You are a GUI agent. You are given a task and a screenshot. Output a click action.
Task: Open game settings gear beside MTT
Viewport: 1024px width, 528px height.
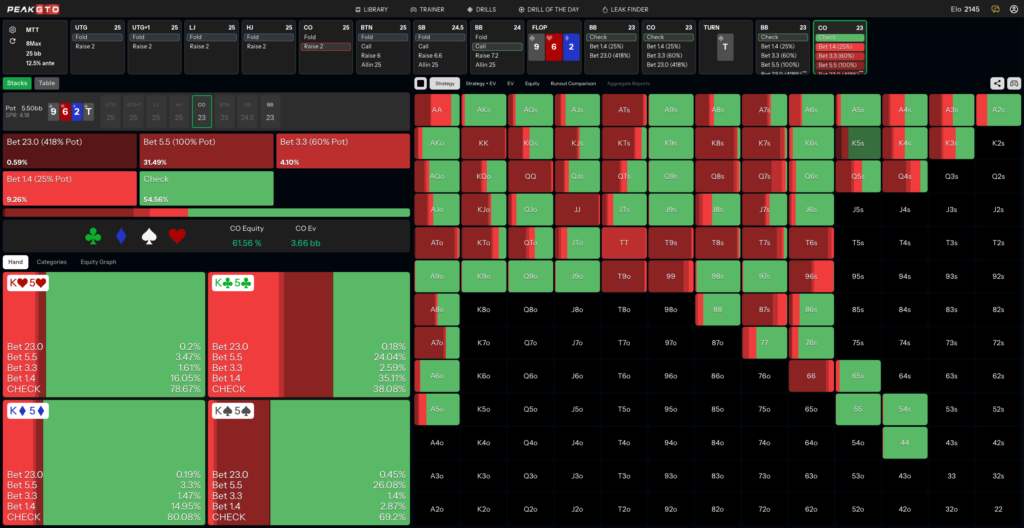coord(12,30)
